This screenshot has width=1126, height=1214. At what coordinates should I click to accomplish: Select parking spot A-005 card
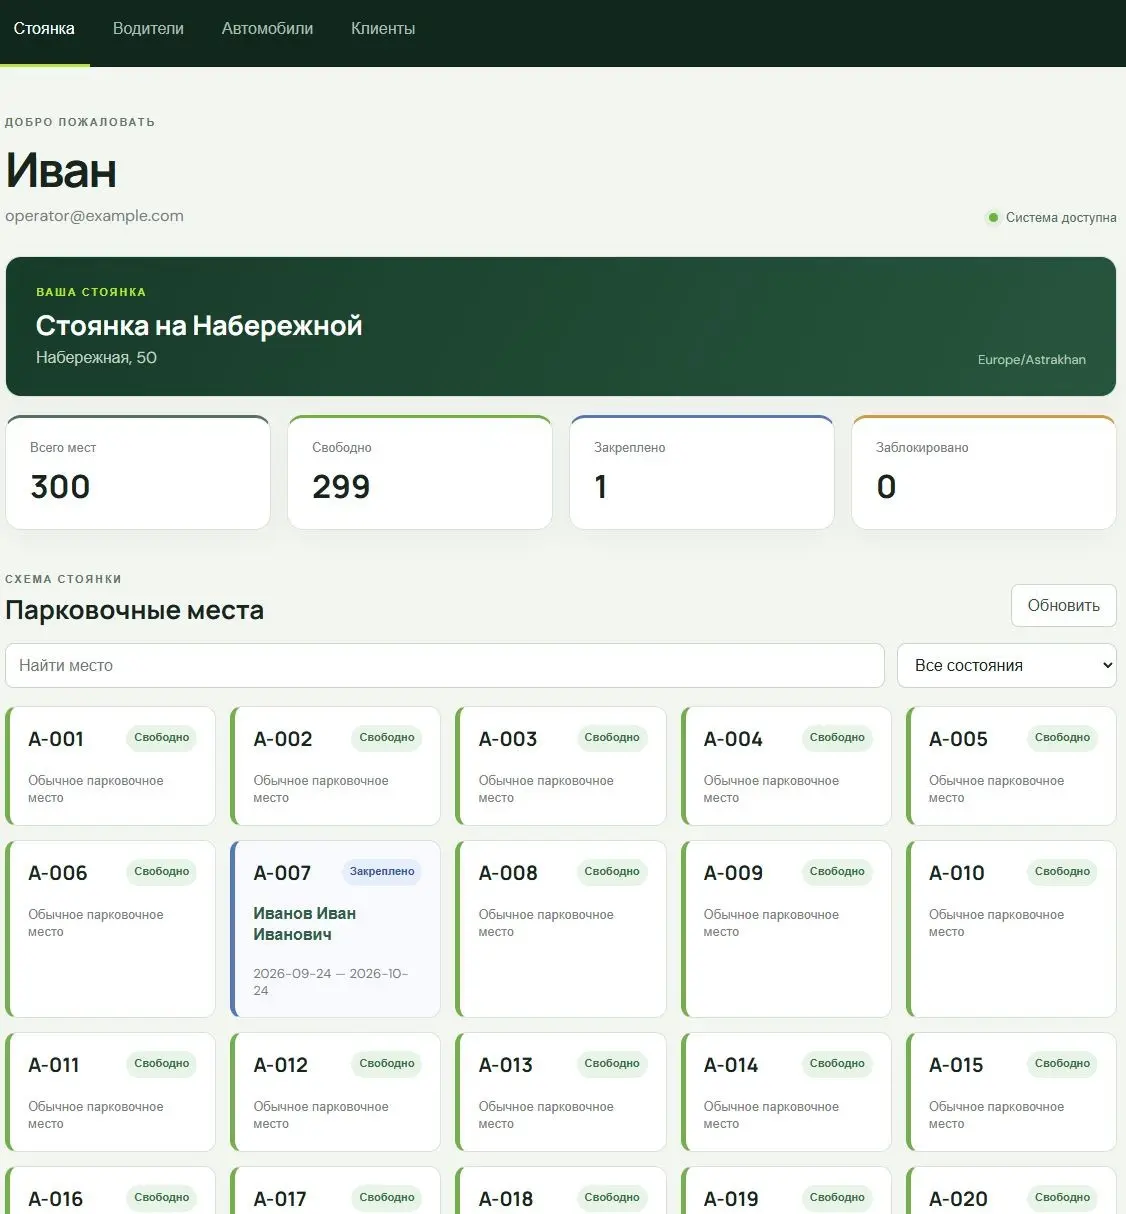coord(1011,766)
